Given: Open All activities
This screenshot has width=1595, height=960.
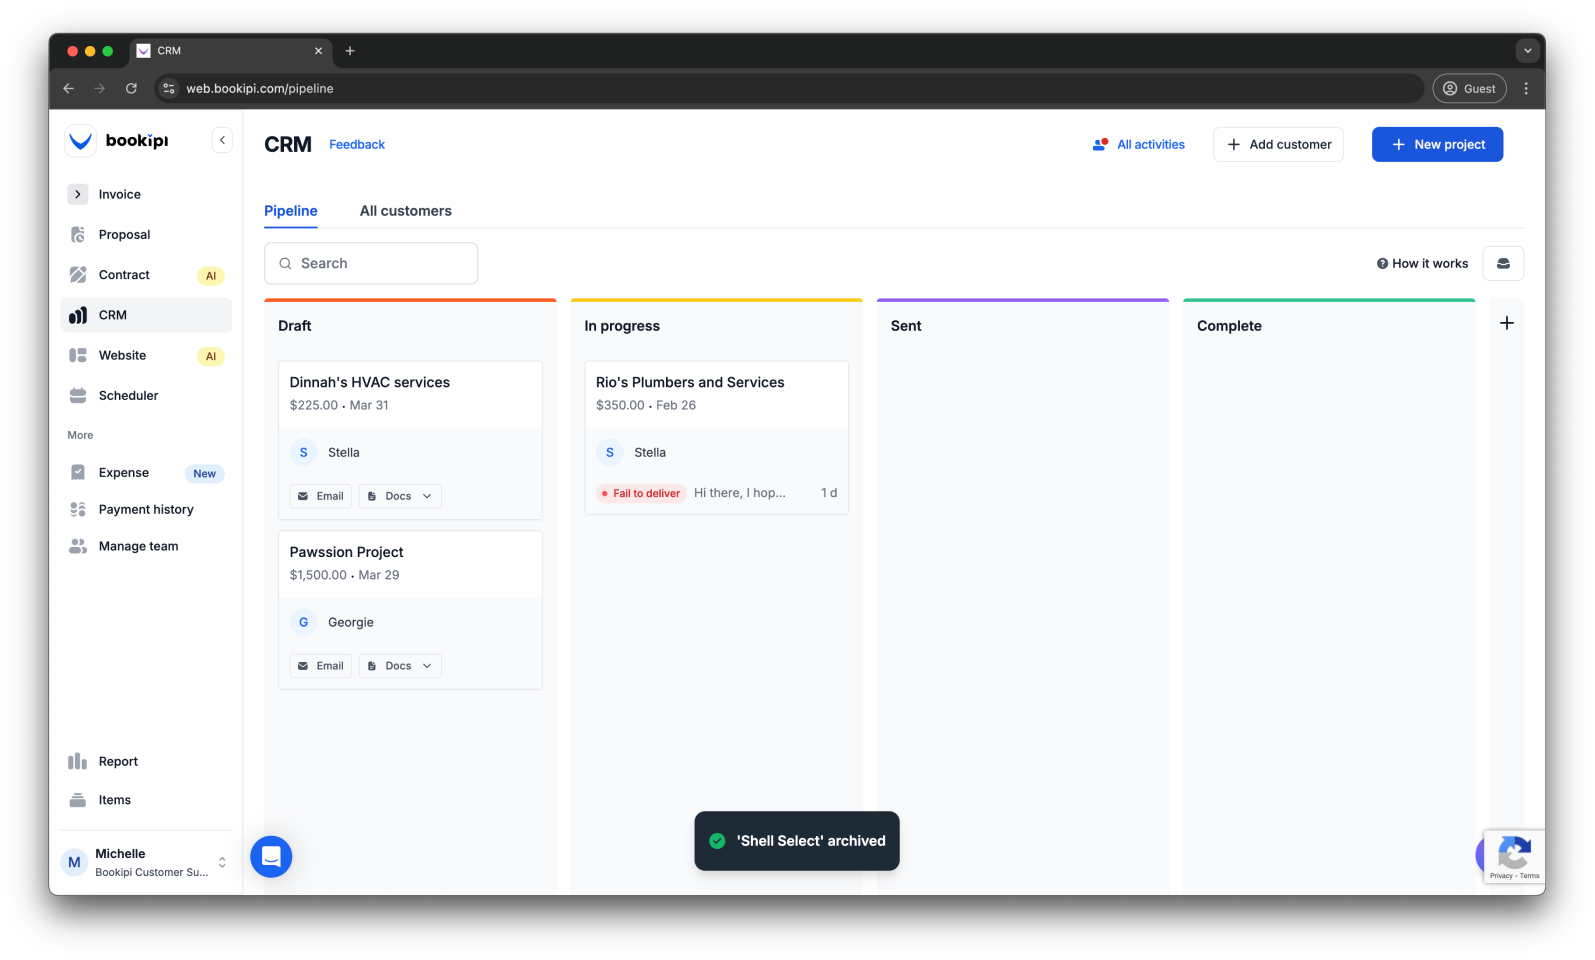Looking at the screenshot, I should tap(1139, 145).
